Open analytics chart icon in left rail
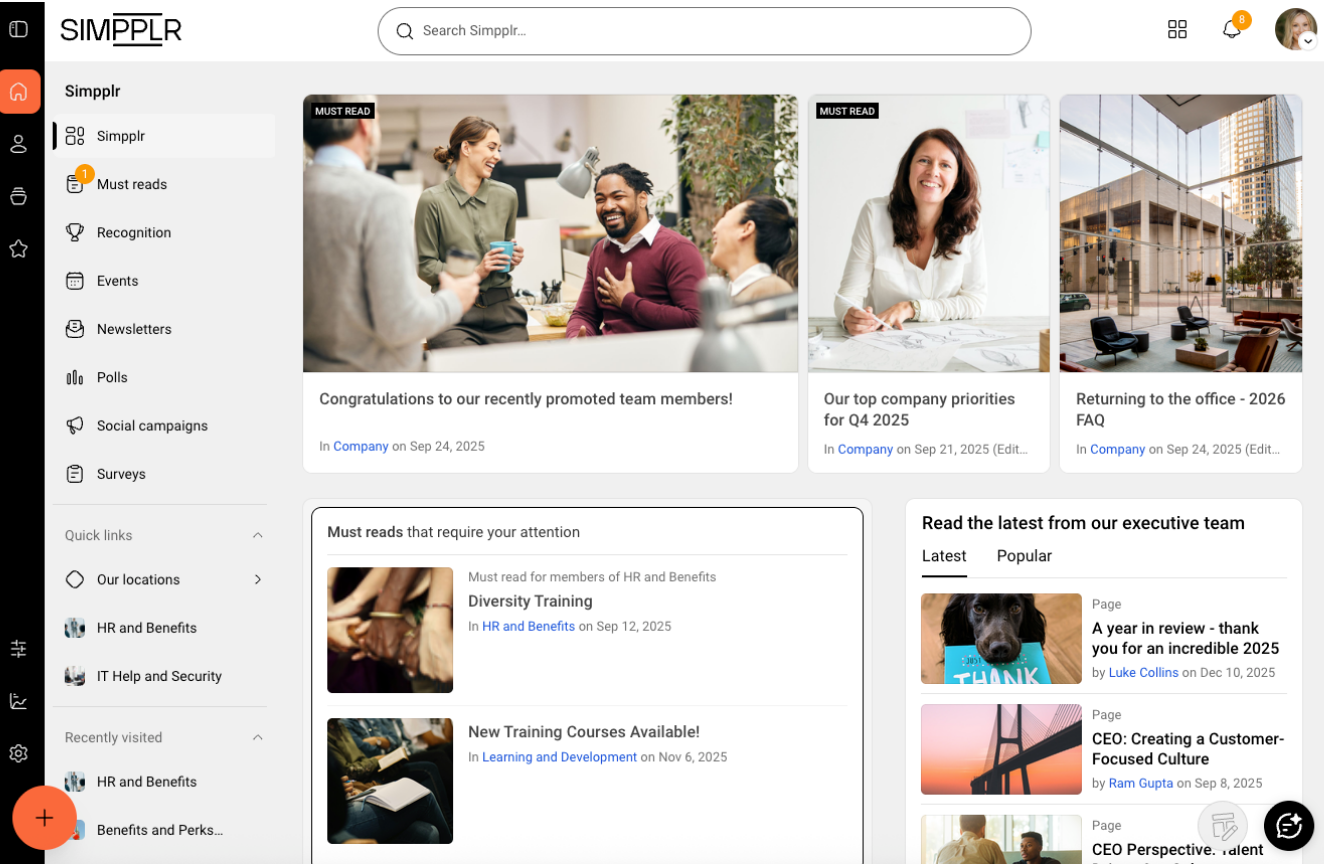Viewport: 1324px width, 864px height. [x=18, y=701]
